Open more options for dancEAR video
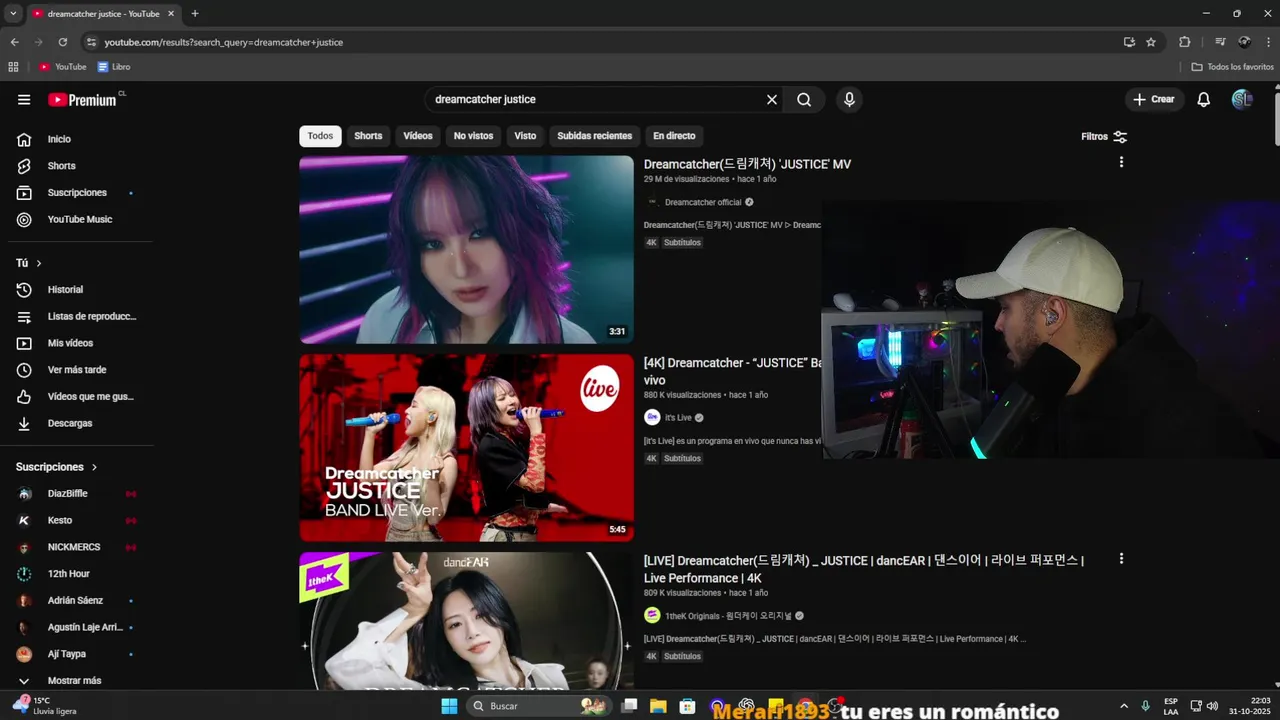 coord(1121,559)
